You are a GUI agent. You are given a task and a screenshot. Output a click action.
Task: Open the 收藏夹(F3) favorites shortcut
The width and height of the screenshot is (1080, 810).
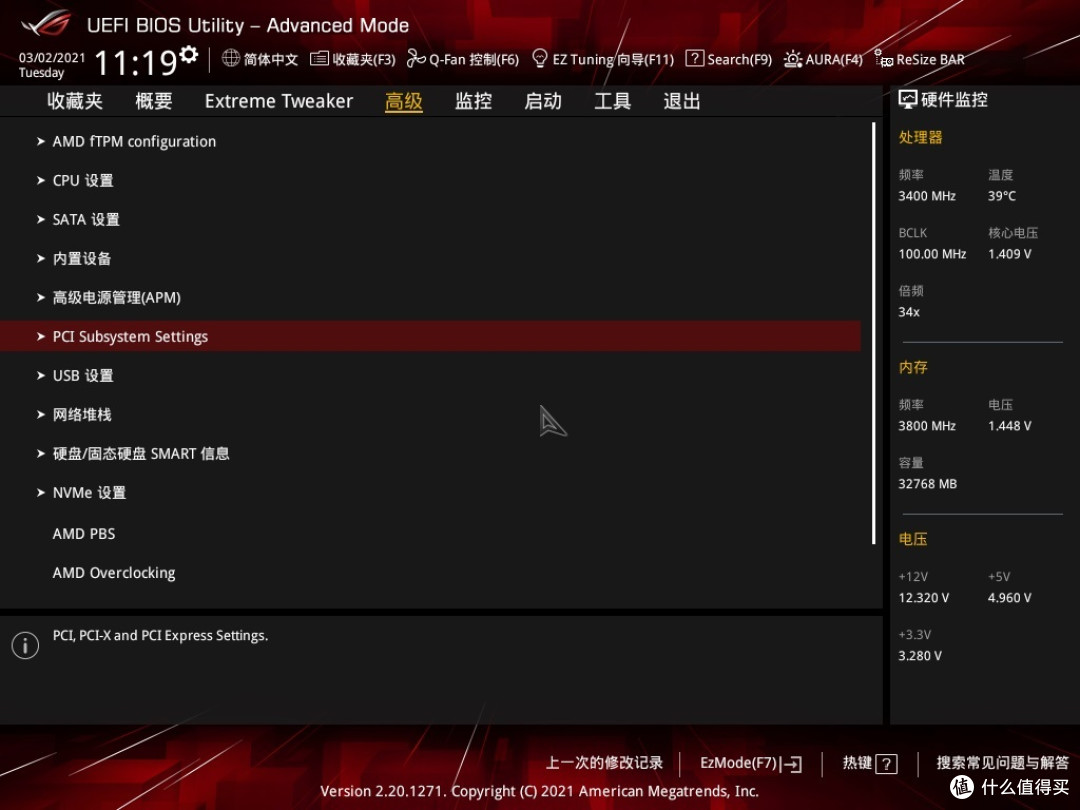353,58
